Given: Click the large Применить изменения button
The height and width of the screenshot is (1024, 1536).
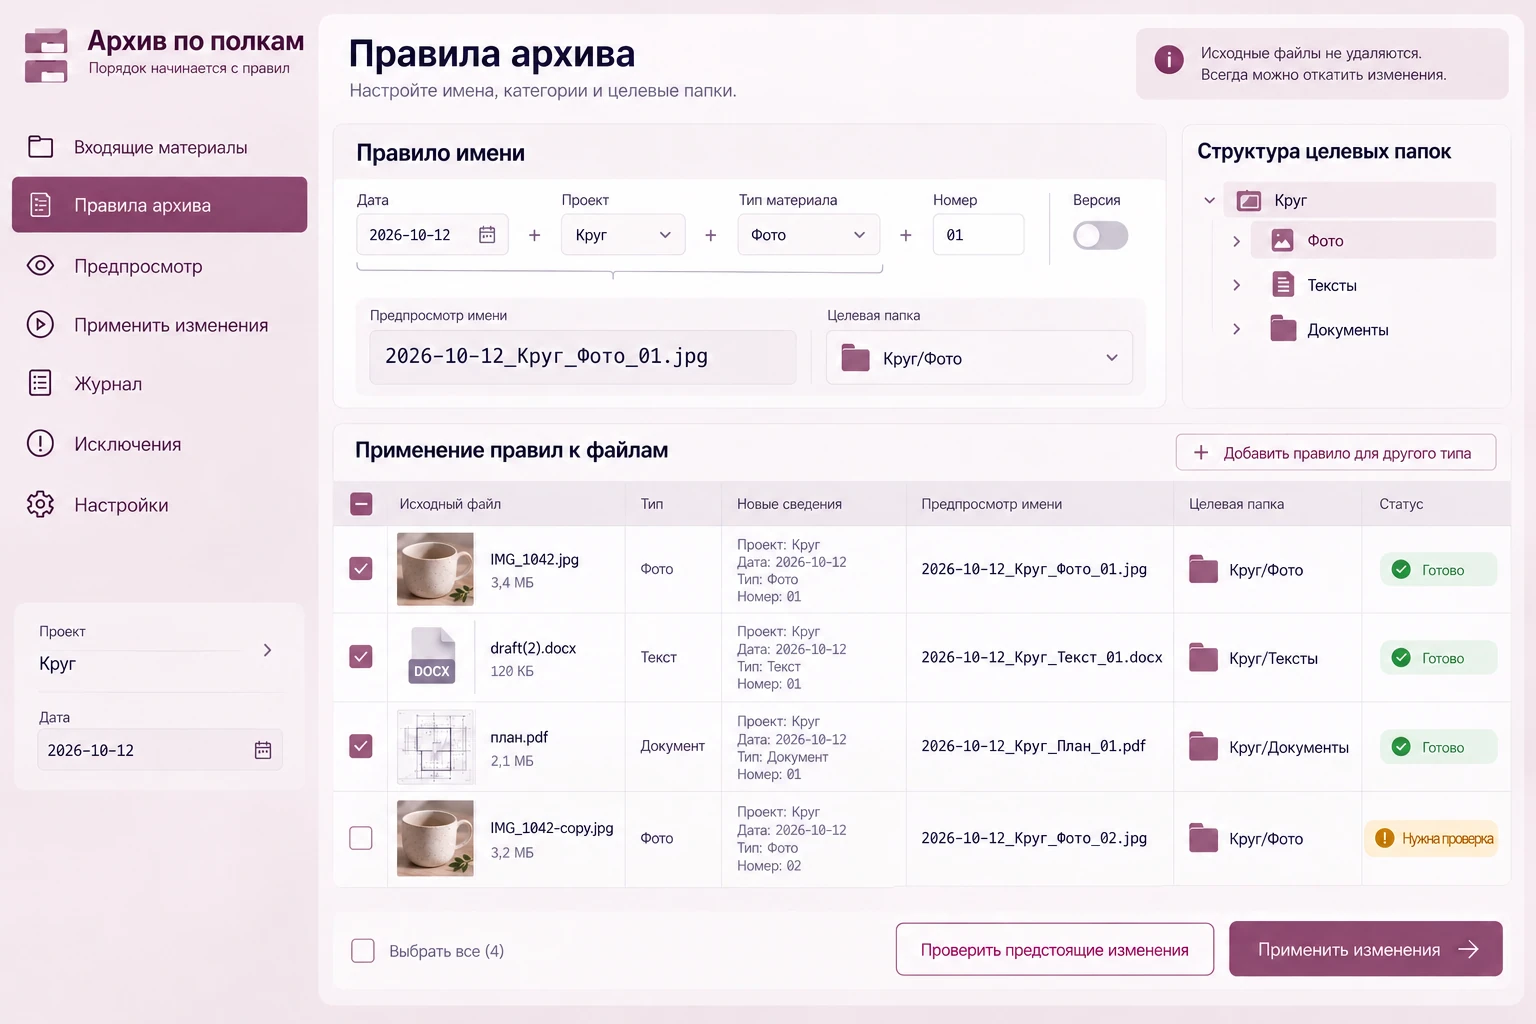Looking at the screenshot, I should (1366, 949).
